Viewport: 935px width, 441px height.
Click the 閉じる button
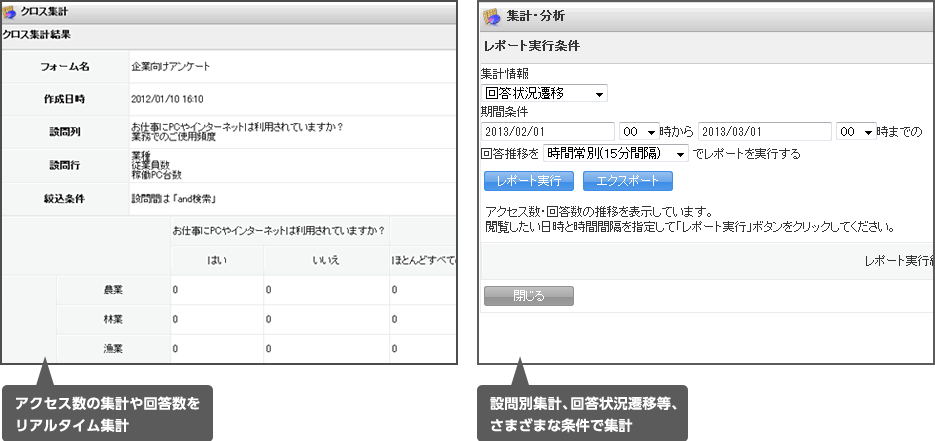pos(529,296)
